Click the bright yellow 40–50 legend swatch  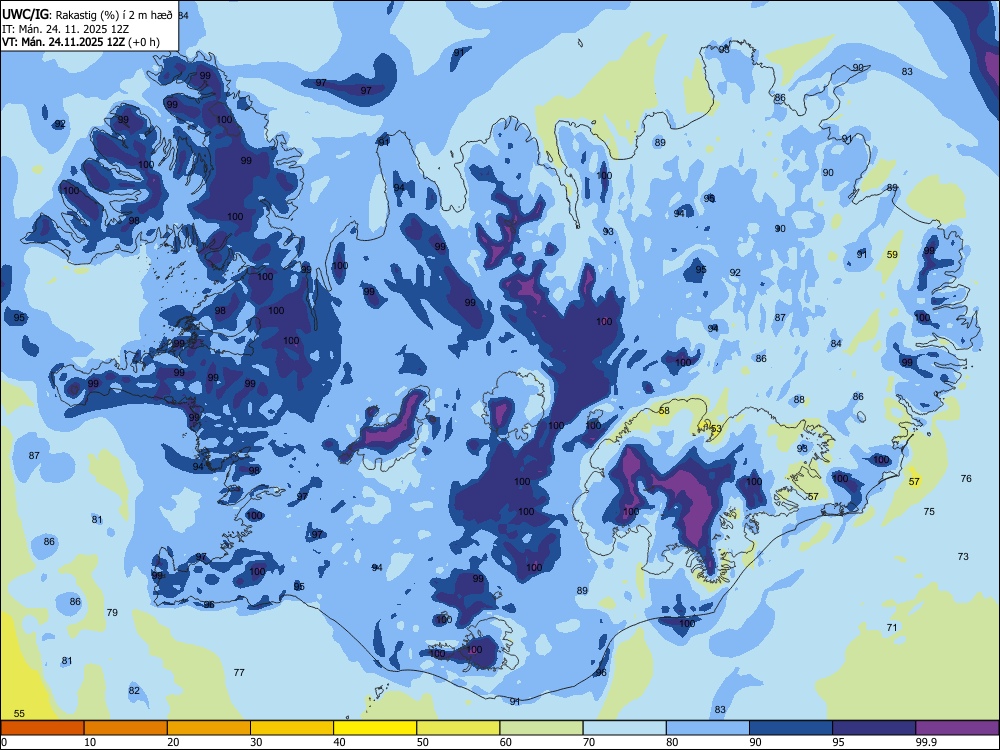375,728
